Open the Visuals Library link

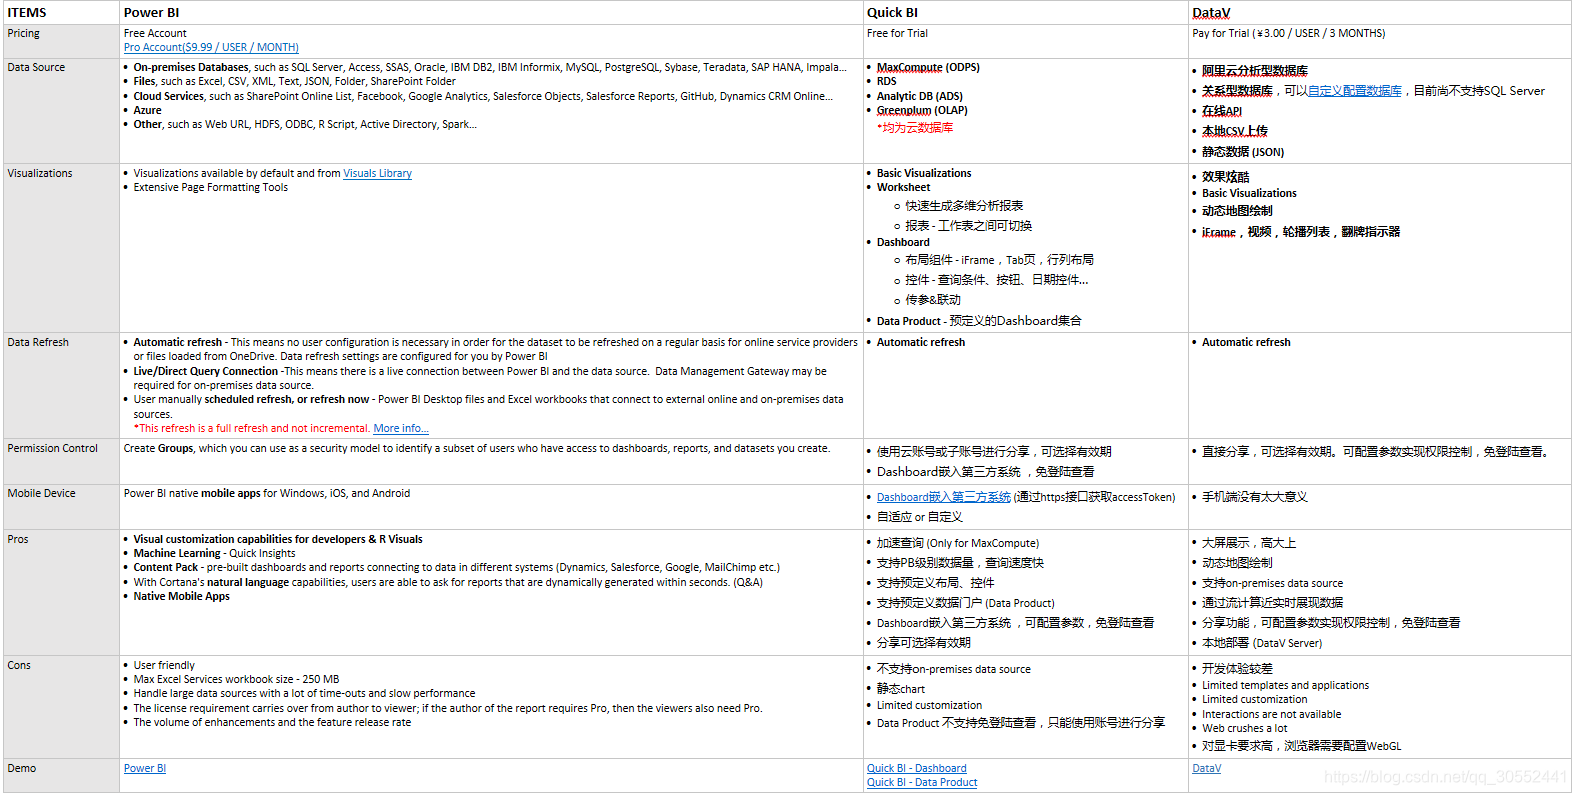pos(377,173)
